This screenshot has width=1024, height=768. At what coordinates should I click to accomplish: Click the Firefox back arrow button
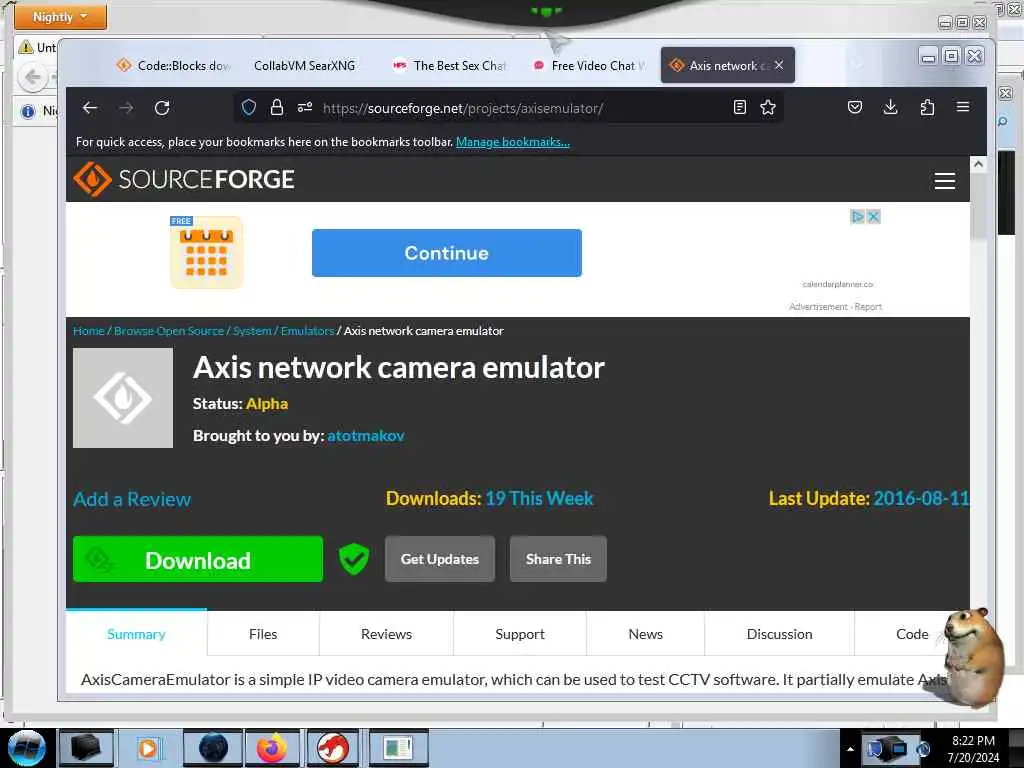(x=90, y=108)
